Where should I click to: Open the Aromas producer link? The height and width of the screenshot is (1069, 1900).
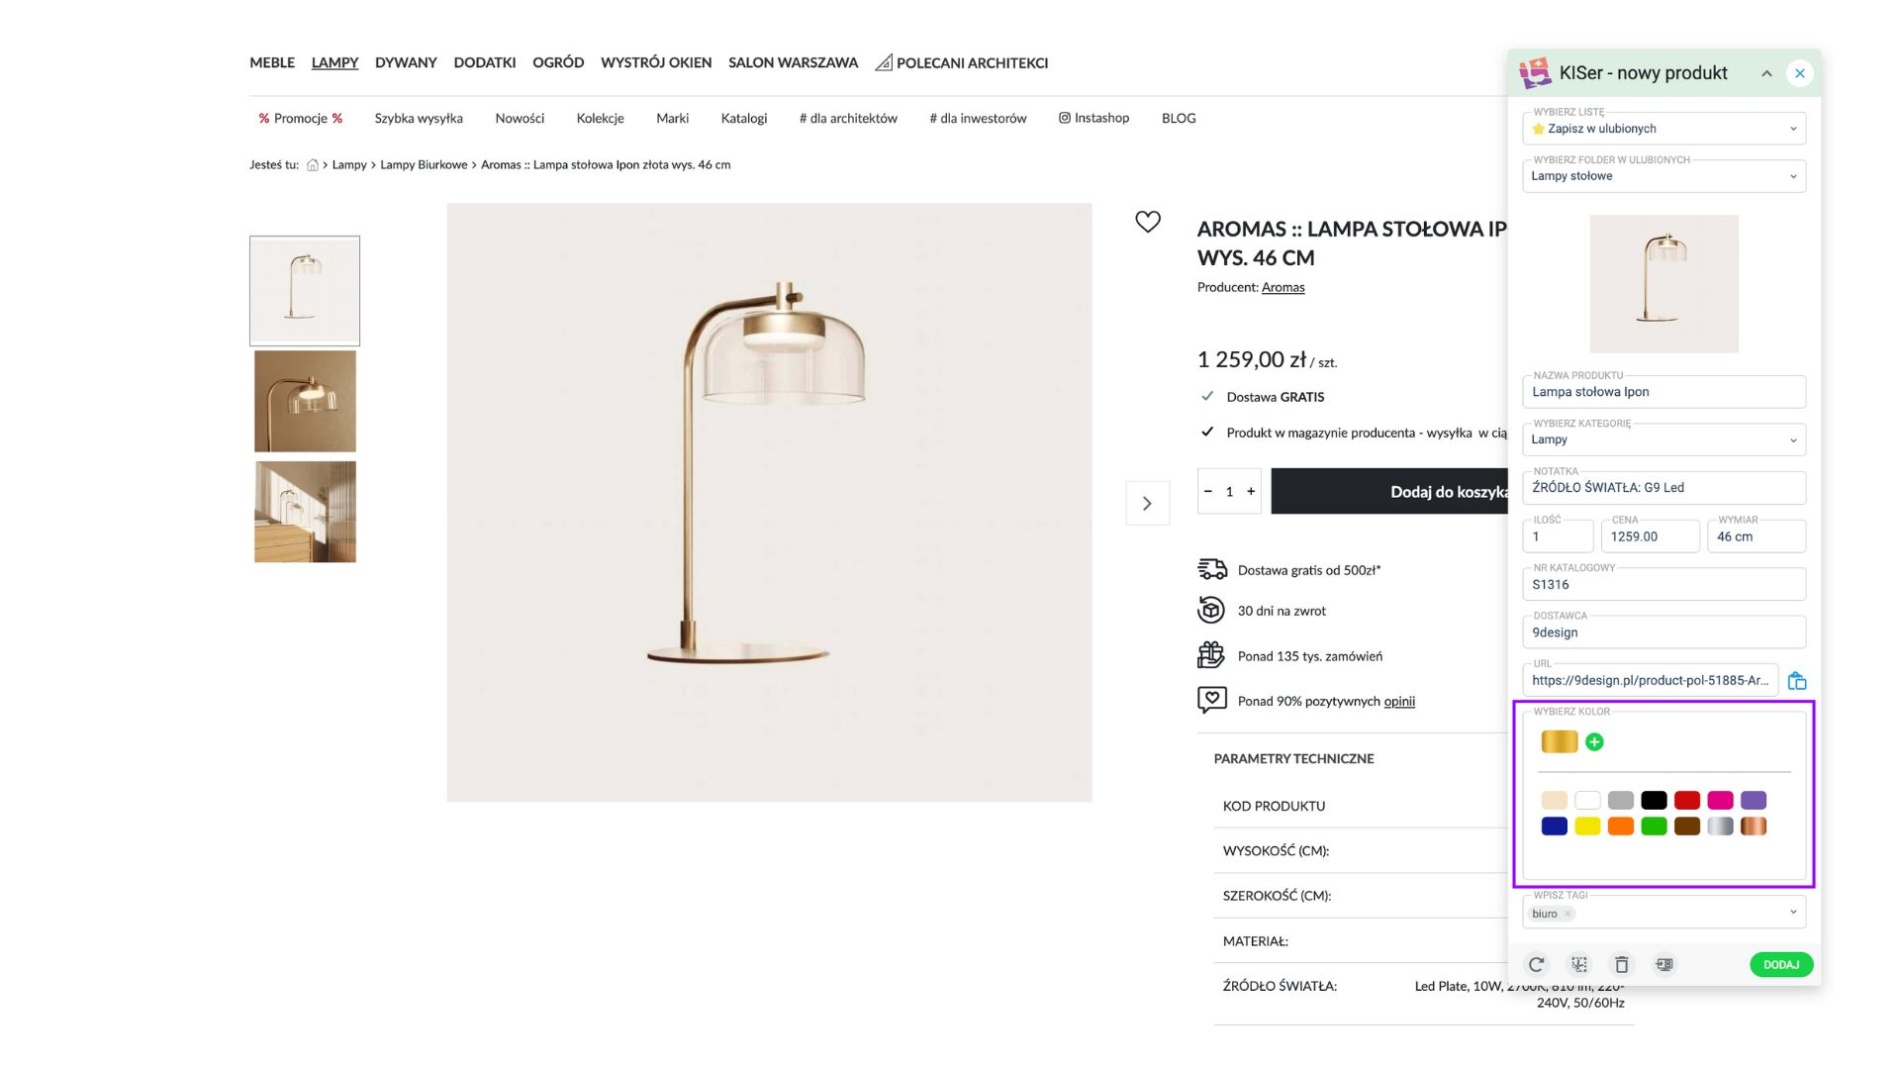pyautogui.click(x=1282, y=288)
